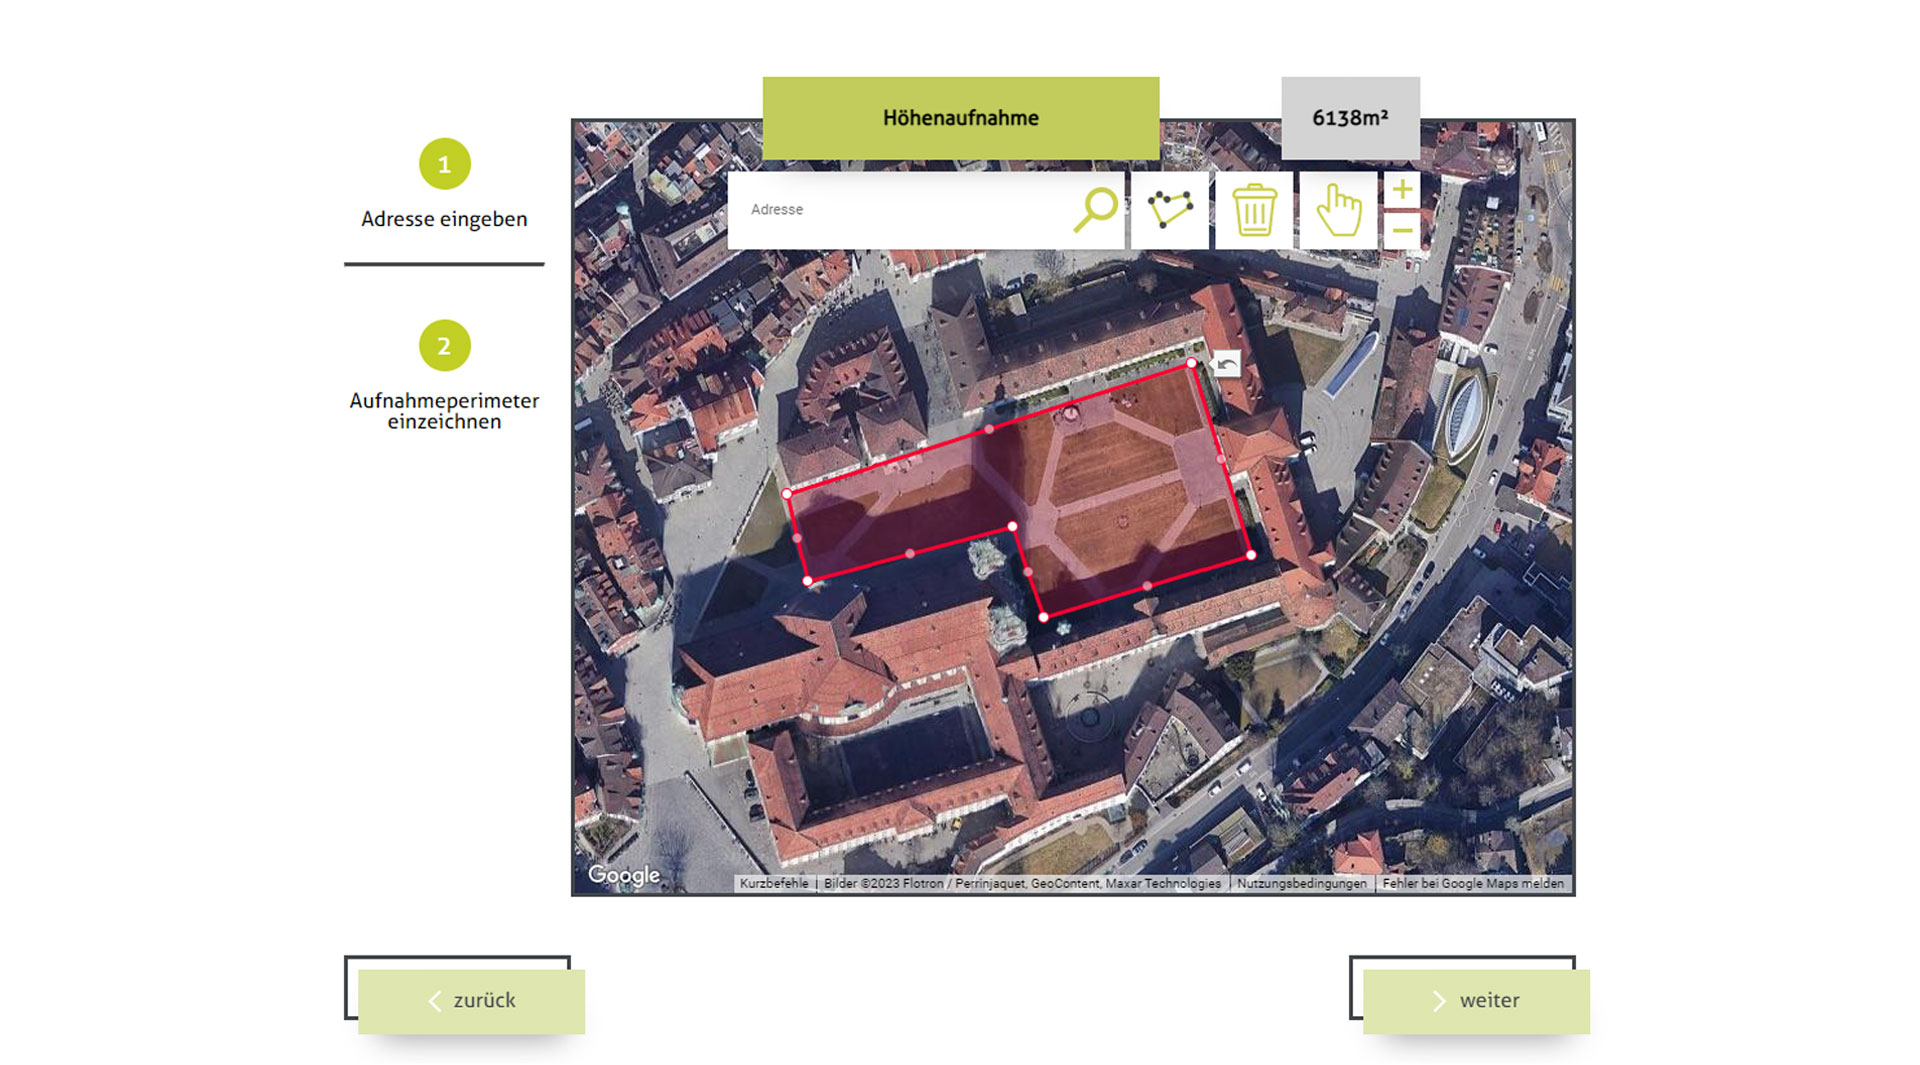Open the Kurzbefehle map link
1920x1065 pixels.
(x=774, y=884)
